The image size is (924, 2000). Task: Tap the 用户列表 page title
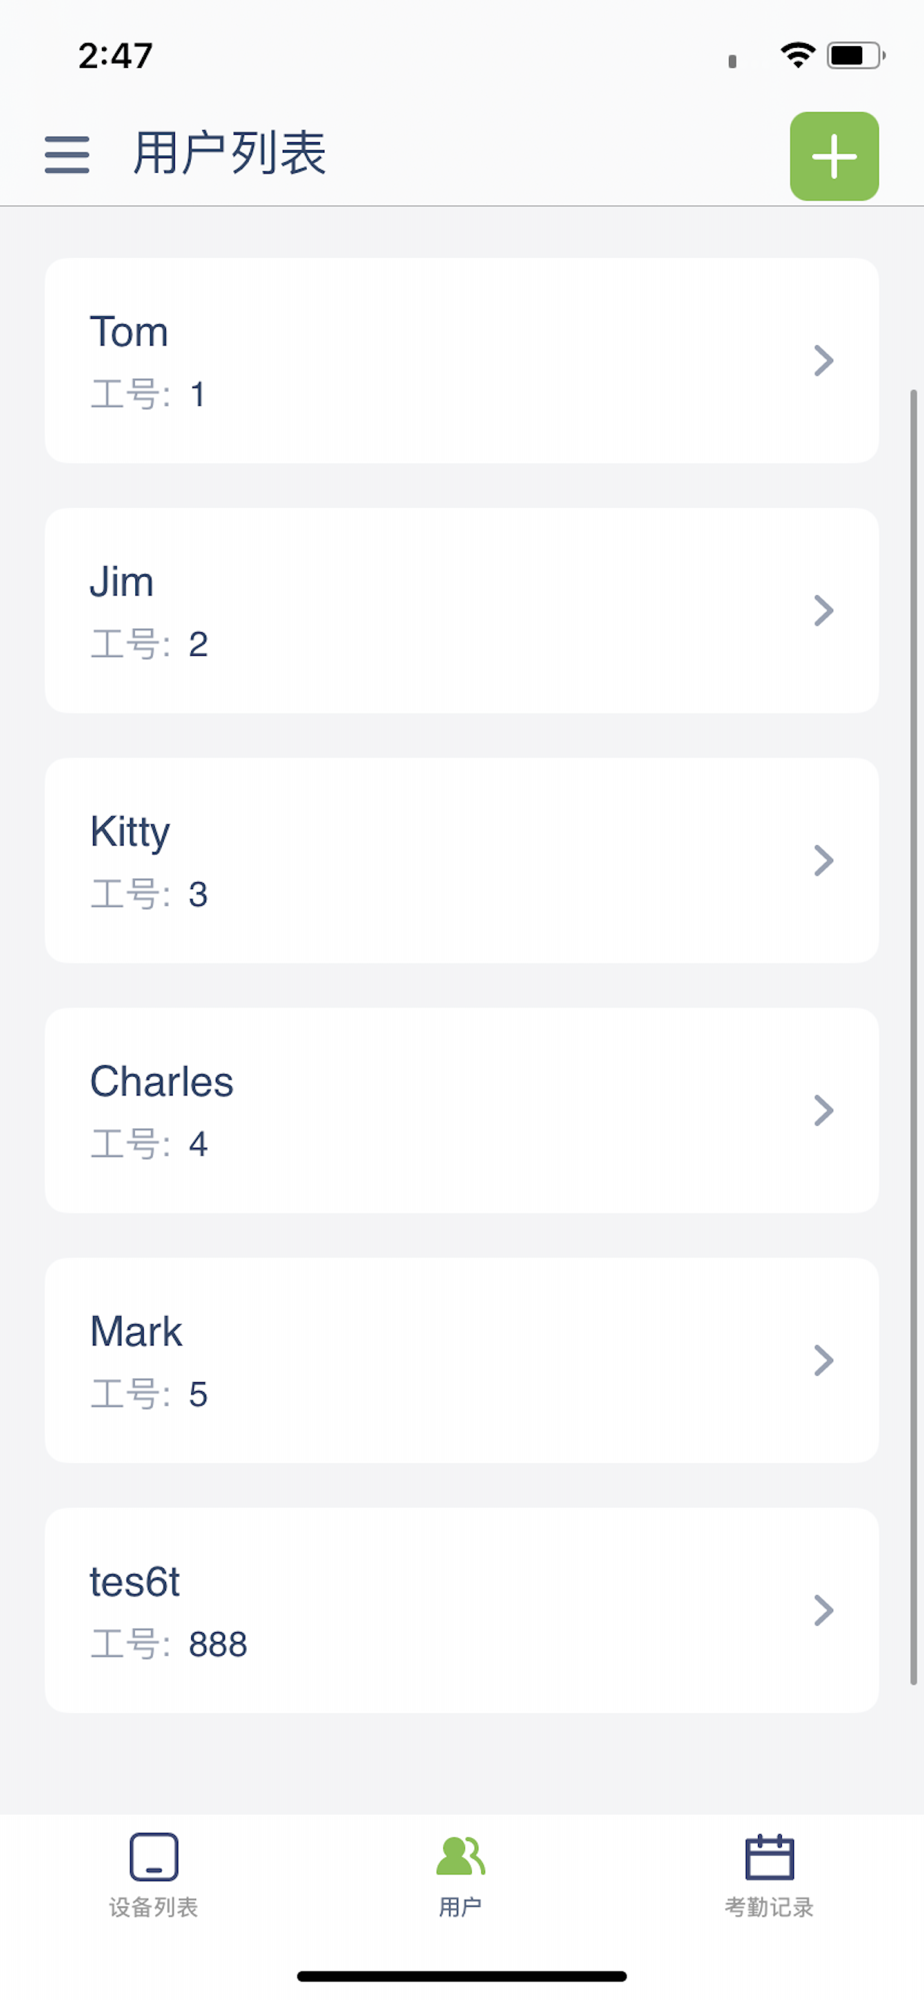pos(230,154)
